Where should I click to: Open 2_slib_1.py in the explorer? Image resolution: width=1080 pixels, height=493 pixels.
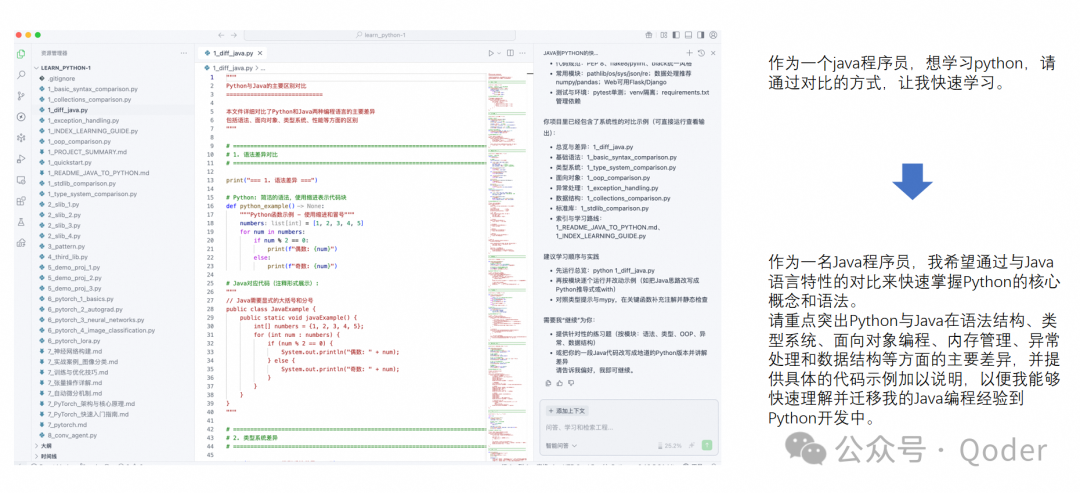(x=63, y=204)
